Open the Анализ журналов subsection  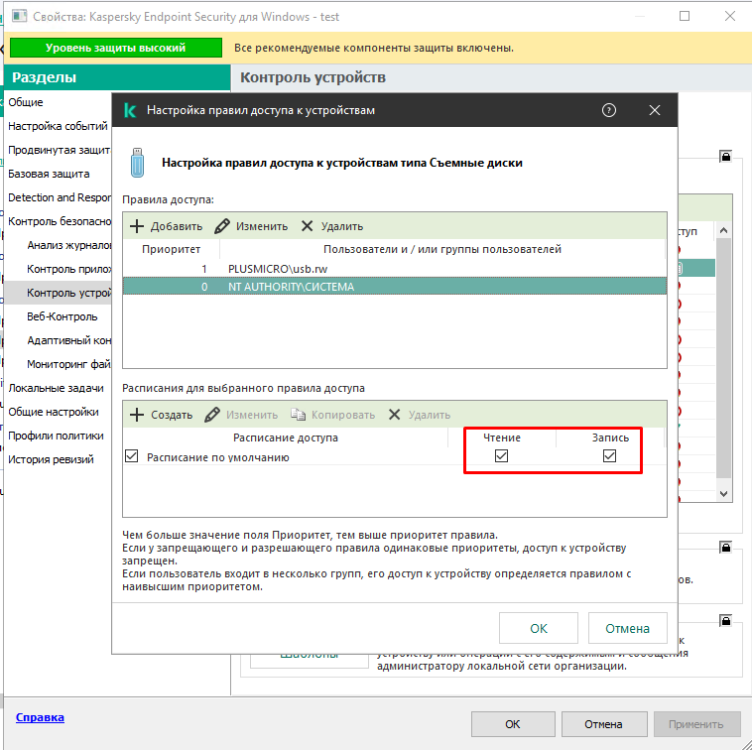coord(69,245)
